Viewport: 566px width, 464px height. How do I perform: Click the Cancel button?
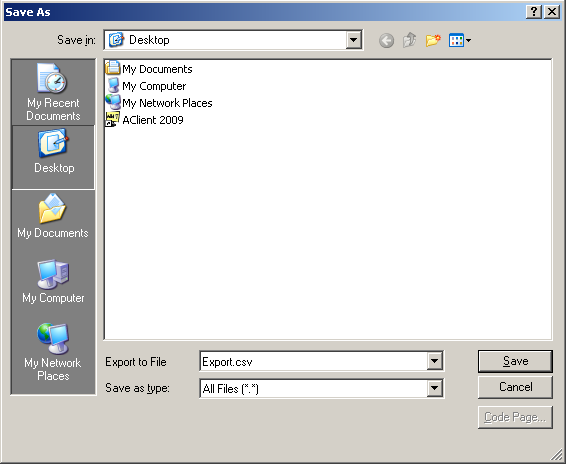click(515, 387)
